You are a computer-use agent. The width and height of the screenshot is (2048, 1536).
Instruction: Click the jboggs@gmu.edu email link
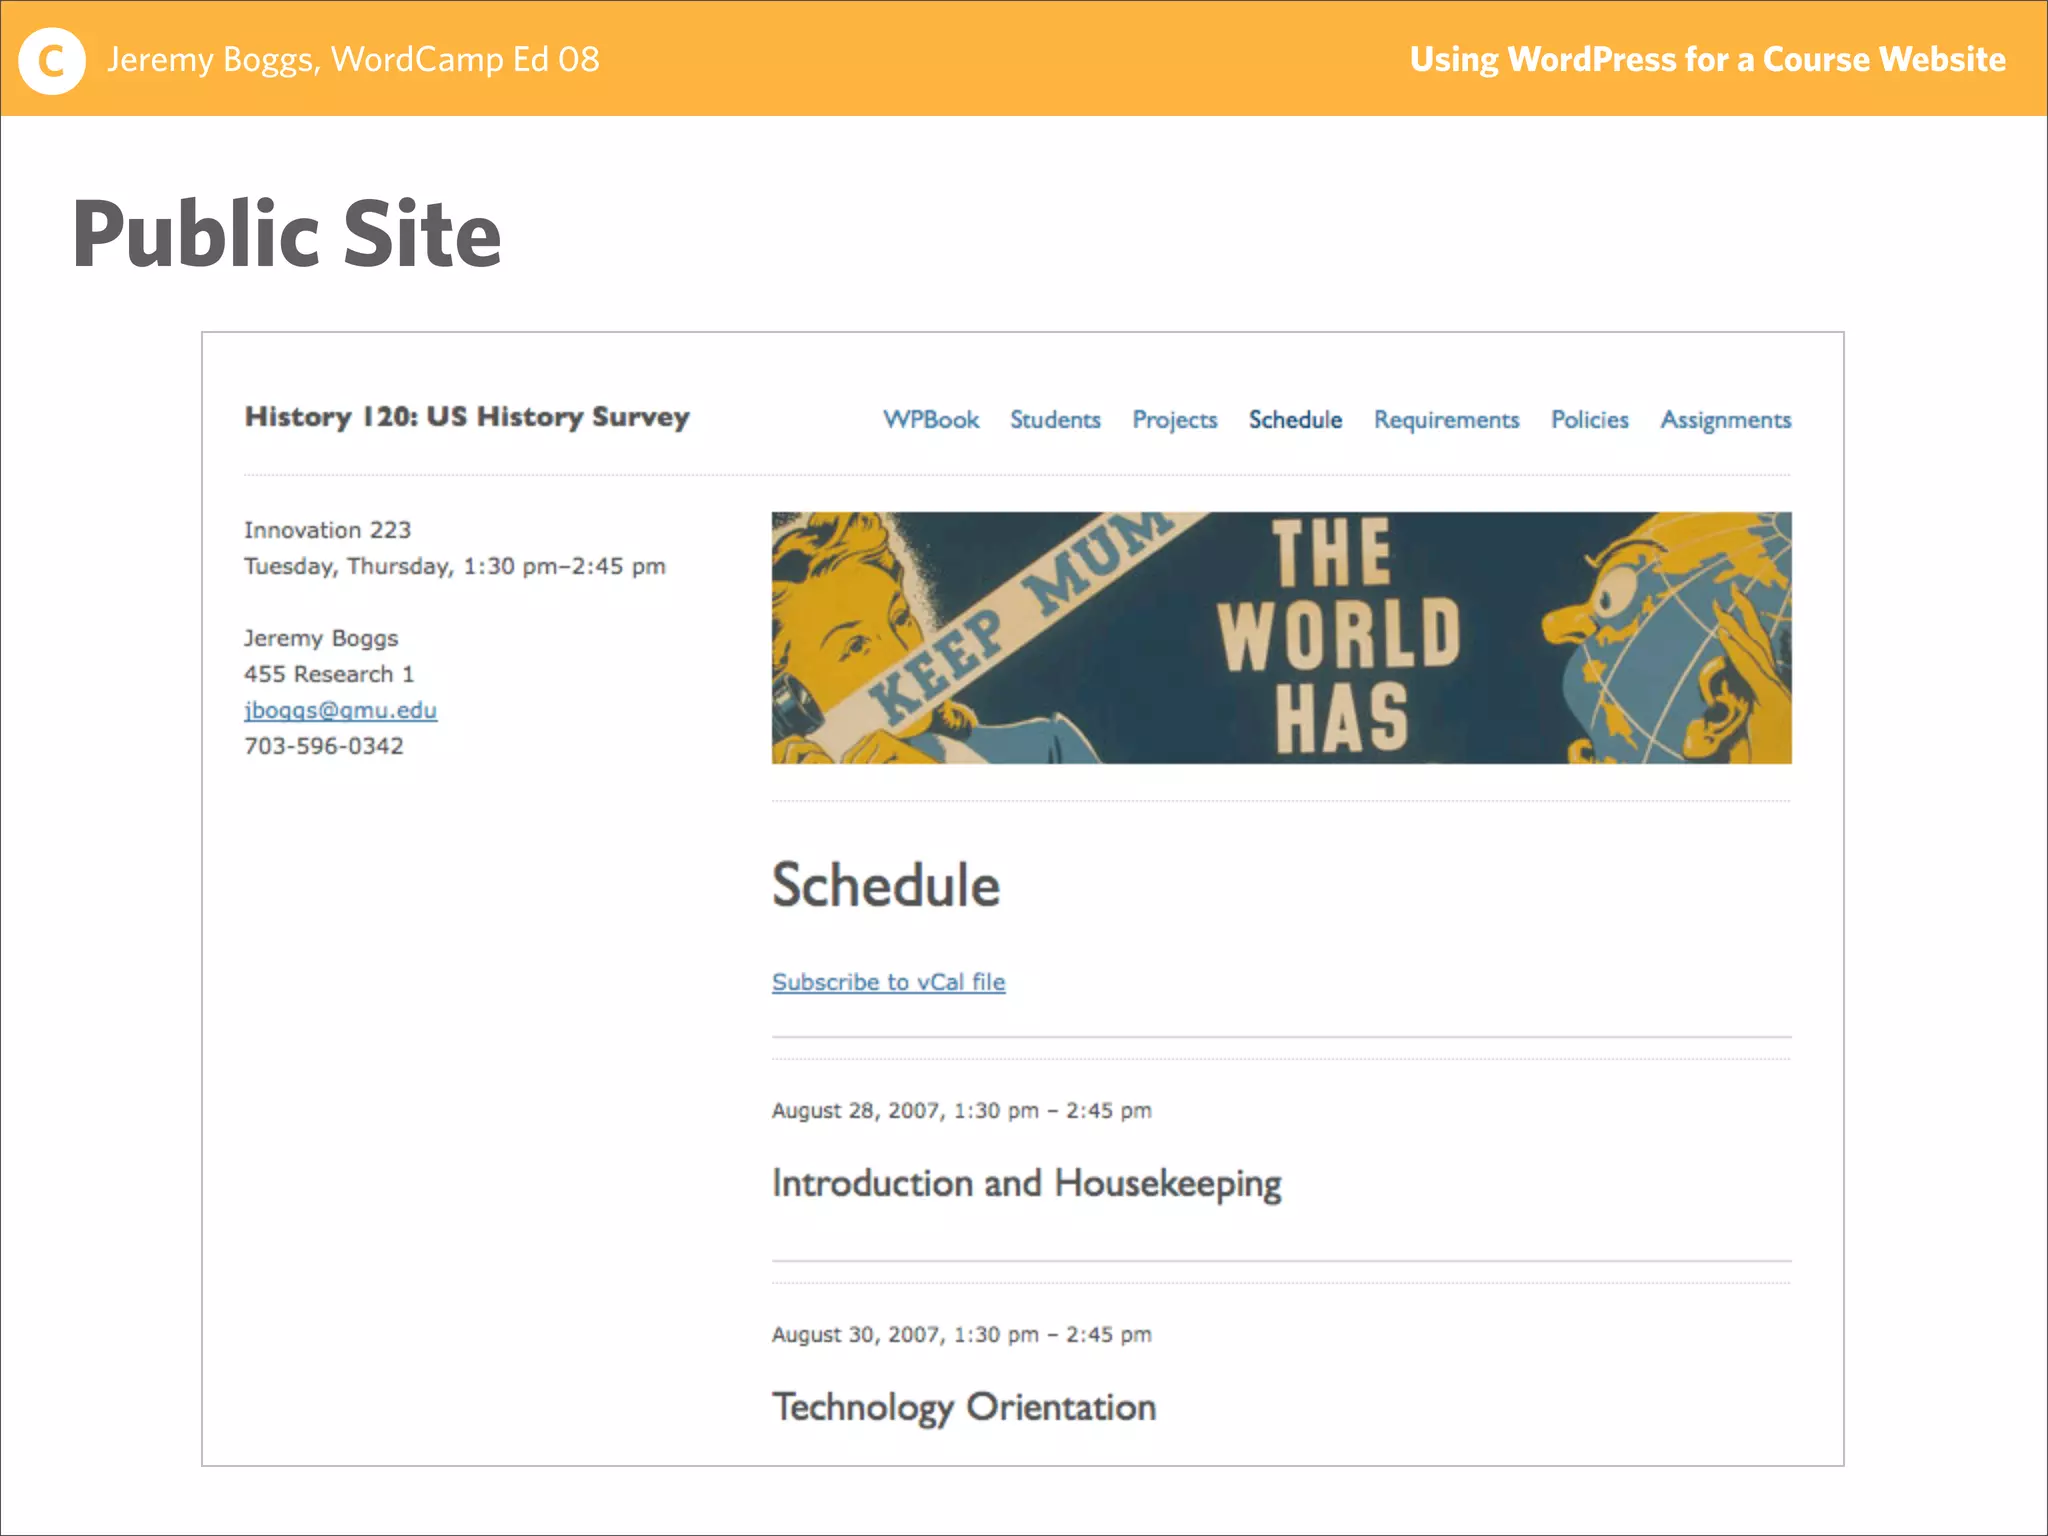[340, 710]
